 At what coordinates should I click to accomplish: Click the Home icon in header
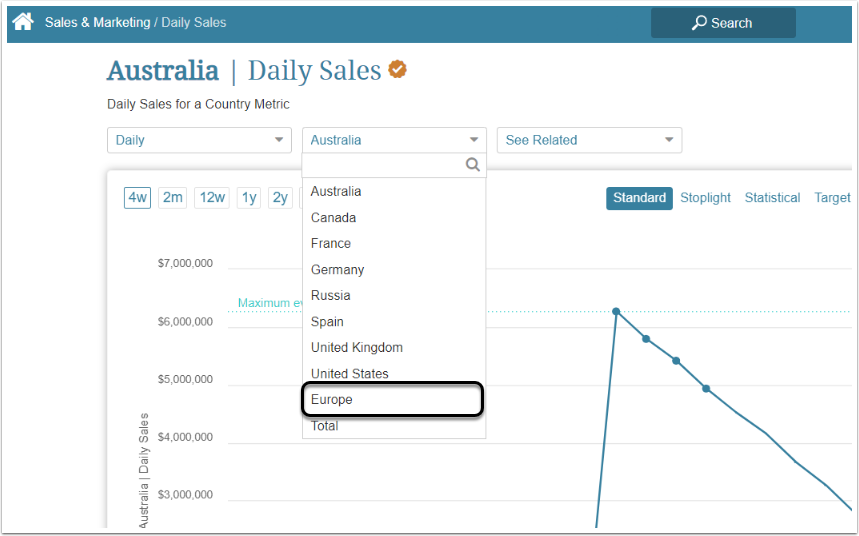[x=23, y=22]
